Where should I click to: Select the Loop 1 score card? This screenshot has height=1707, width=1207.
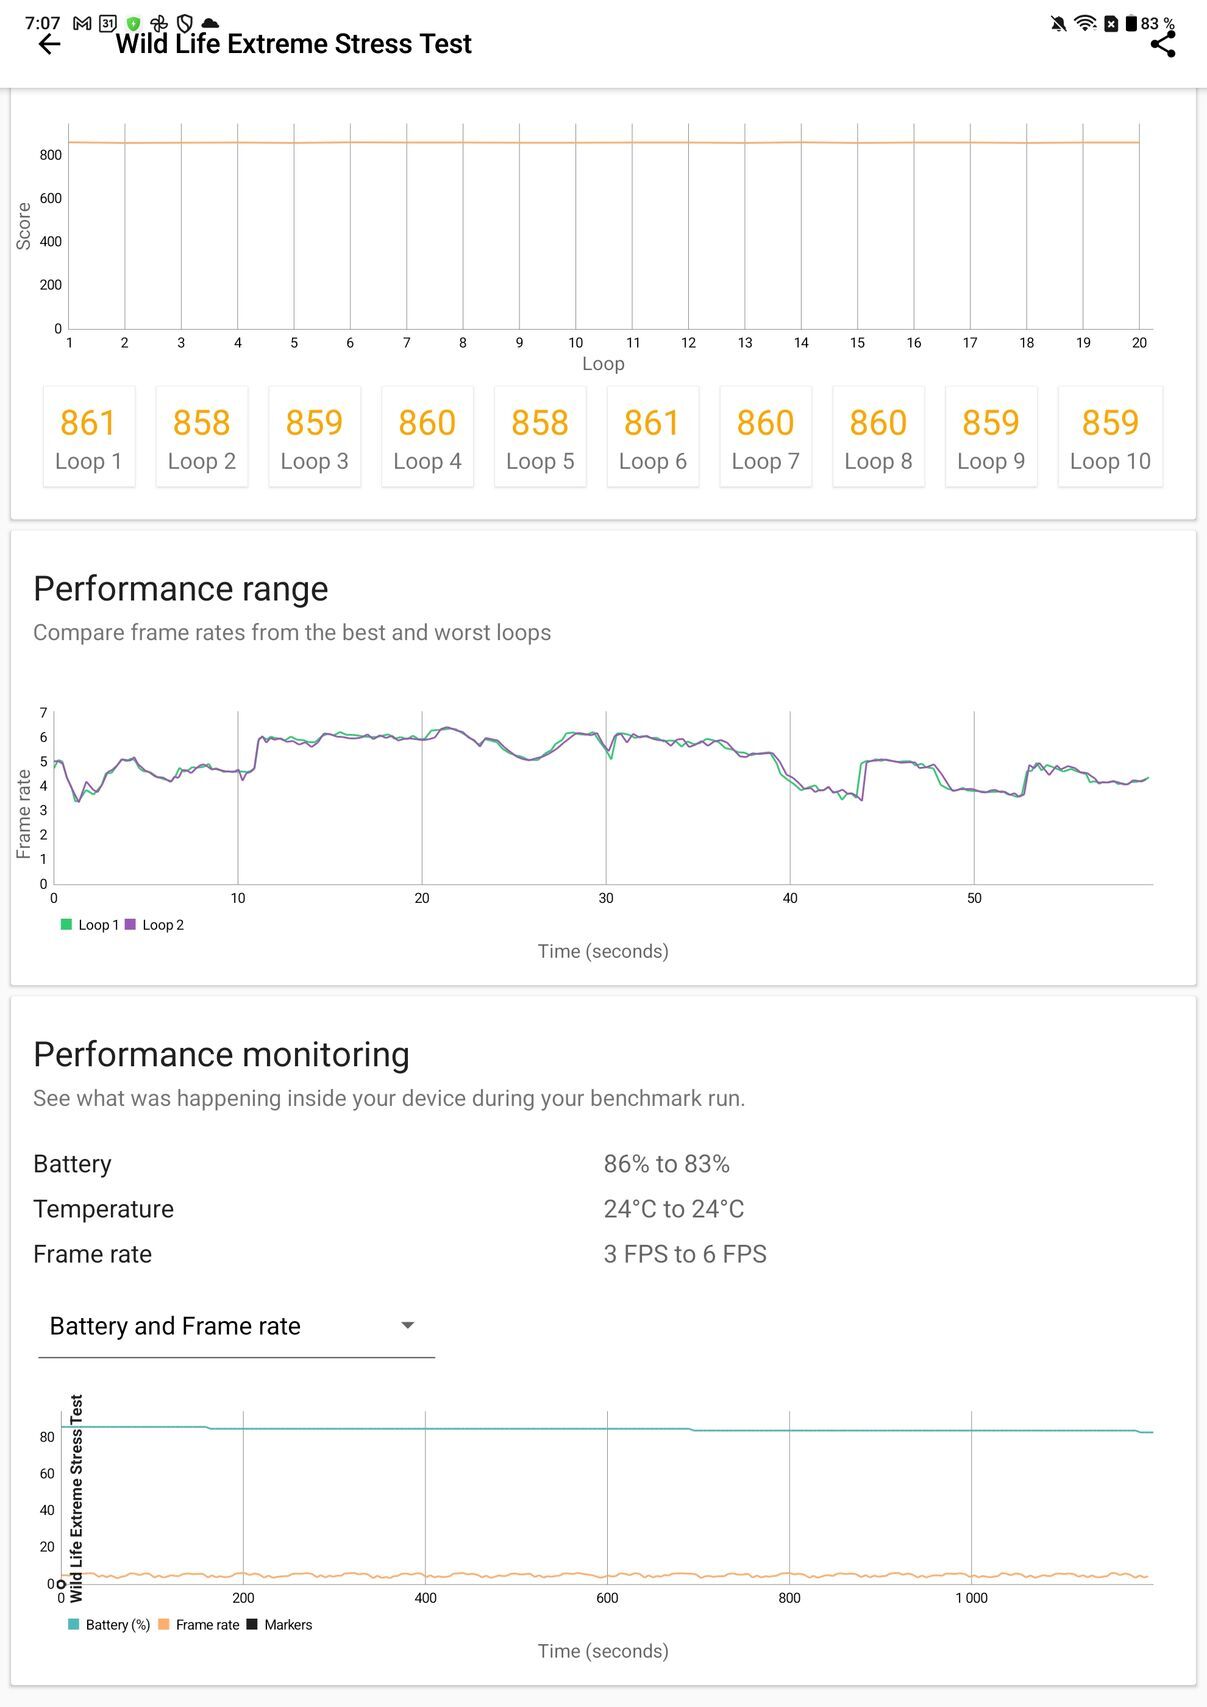89,437
